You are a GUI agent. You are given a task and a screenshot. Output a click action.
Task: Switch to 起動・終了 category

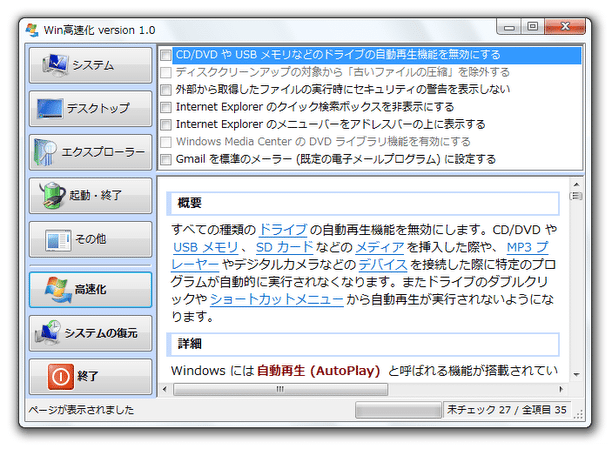(91, 196)
